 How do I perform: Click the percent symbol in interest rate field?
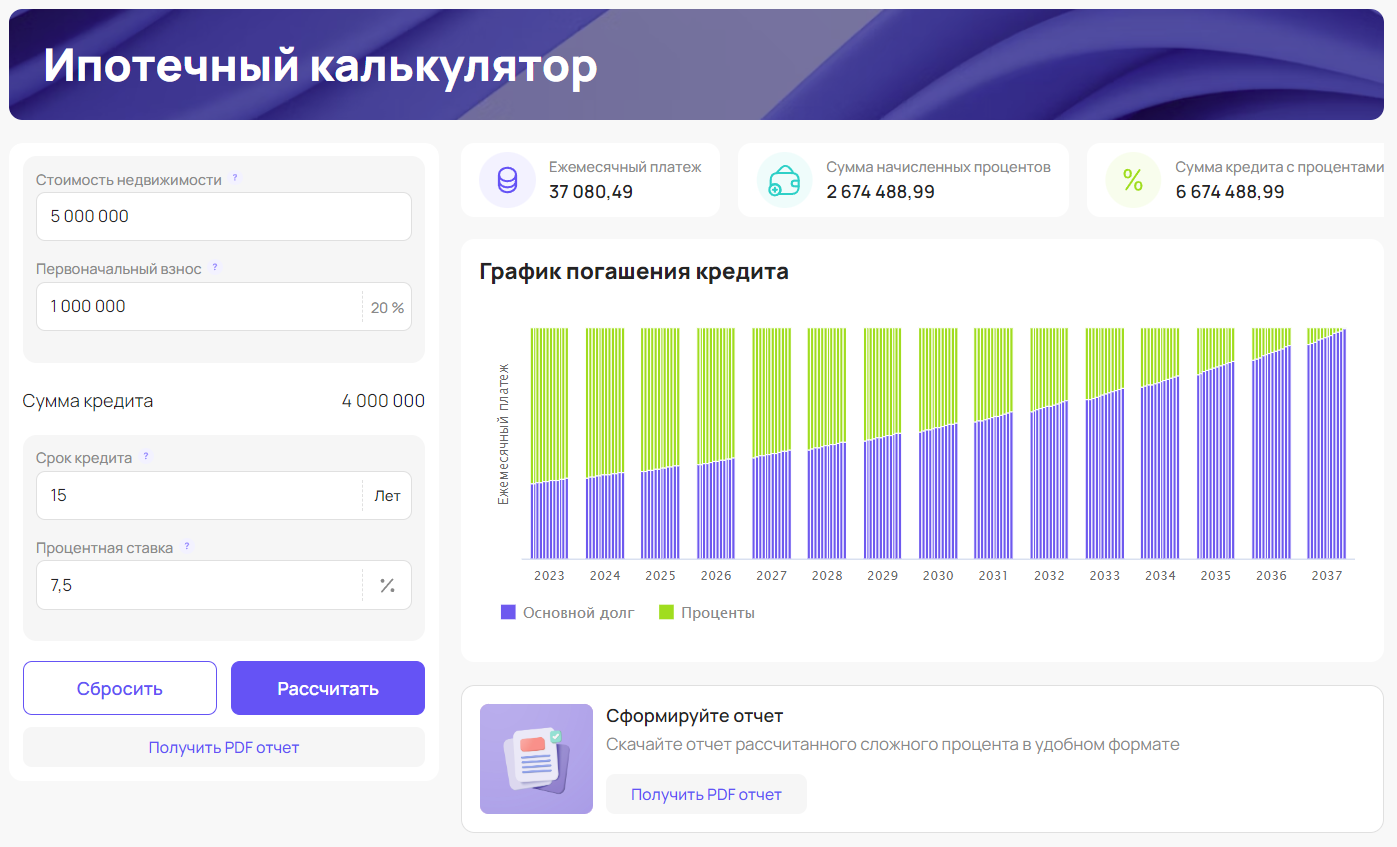(387, 586)
